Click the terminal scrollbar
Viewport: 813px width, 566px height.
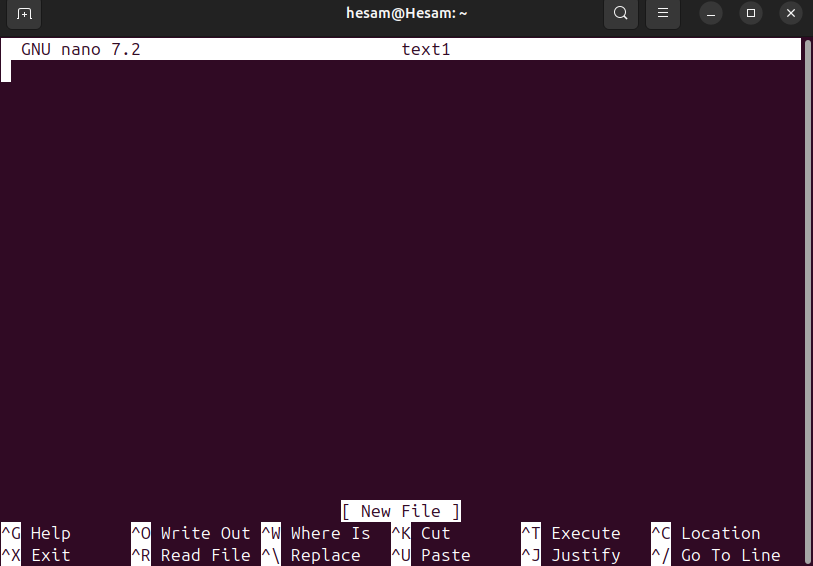coord(807,301)
